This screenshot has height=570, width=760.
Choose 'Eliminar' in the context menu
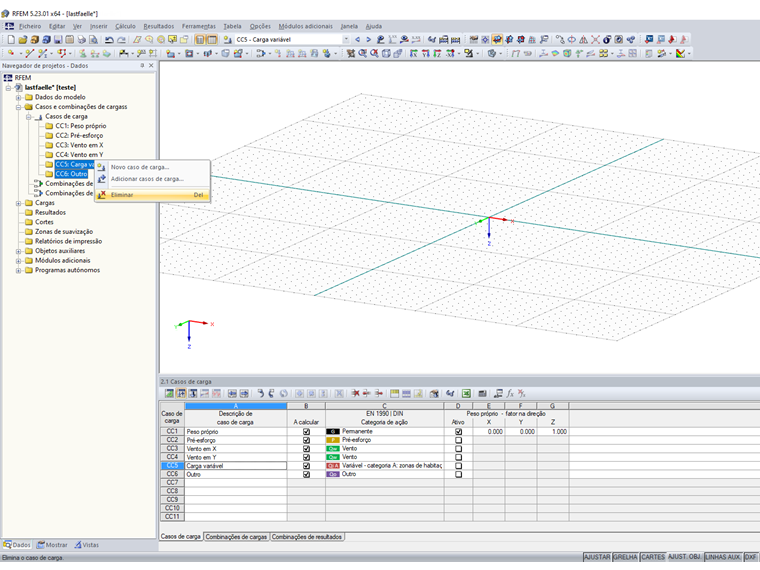point(153,195)
